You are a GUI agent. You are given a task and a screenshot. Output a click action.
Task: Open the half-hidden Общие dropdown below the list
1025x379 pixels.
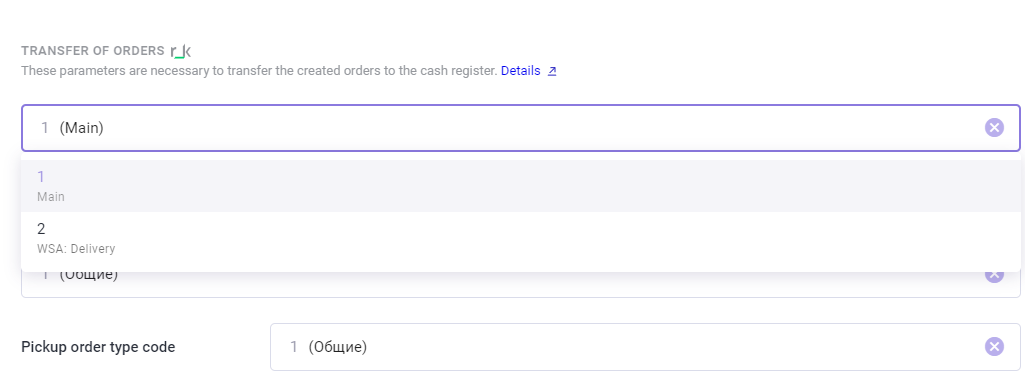pyautogui.click(x=520, y=284)
